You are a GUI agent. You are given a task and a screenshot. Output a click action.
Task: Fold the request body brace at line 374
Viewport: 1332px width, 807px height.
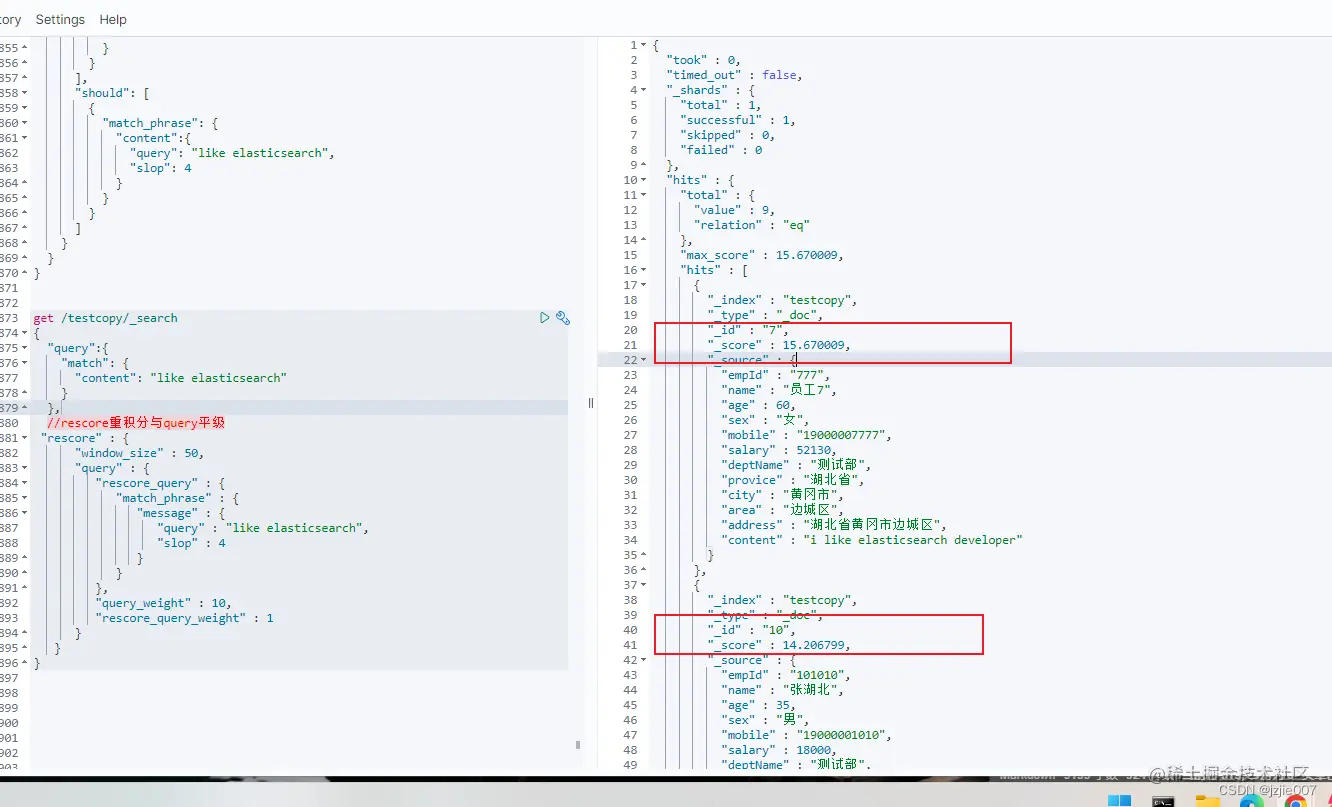click(x=25, y=333)
